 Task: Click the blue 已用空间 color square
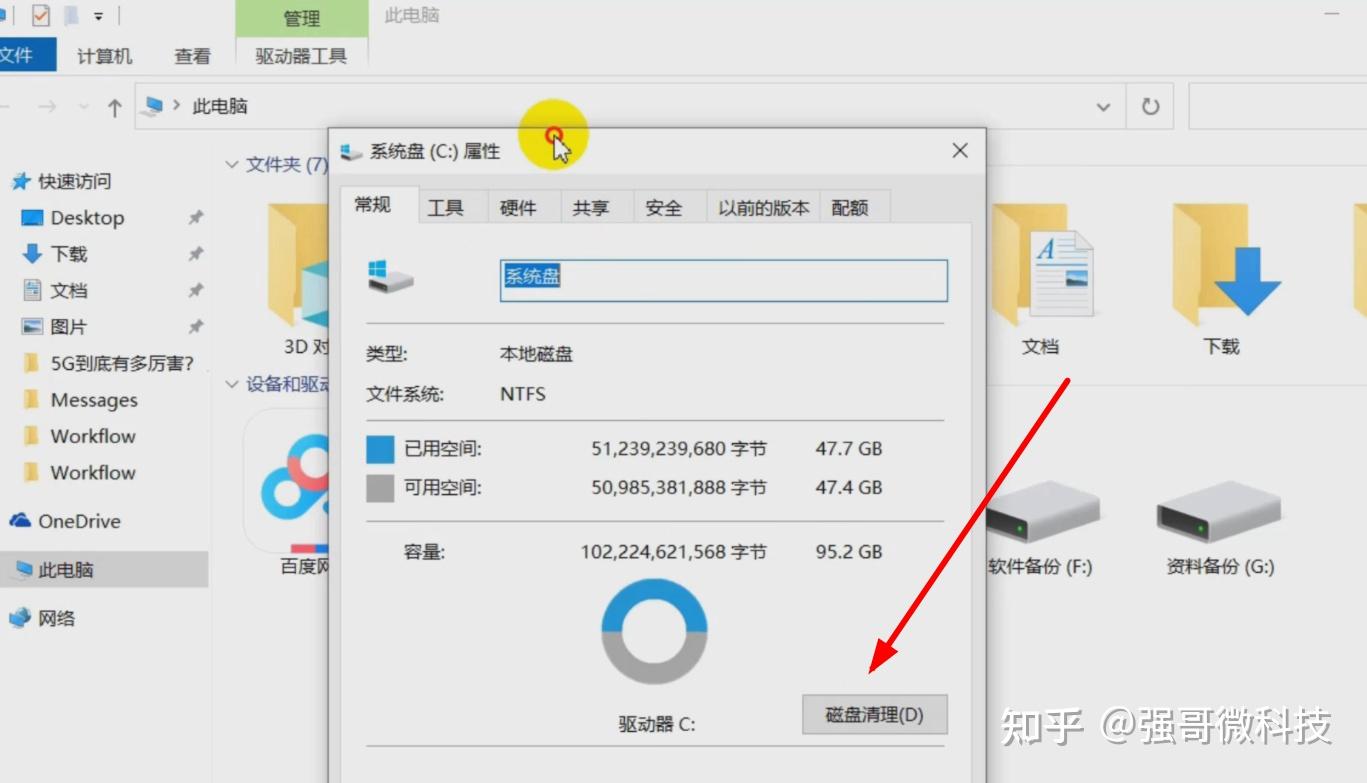380,449
